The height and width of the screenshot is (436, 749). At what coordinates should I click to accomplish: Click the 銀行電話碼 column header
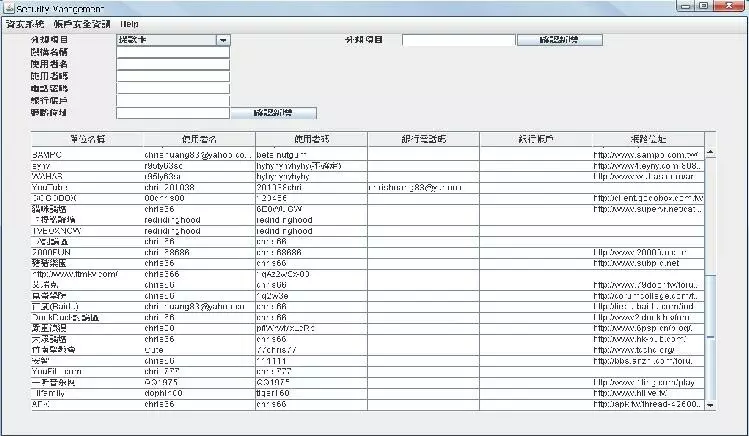point(424,139)
